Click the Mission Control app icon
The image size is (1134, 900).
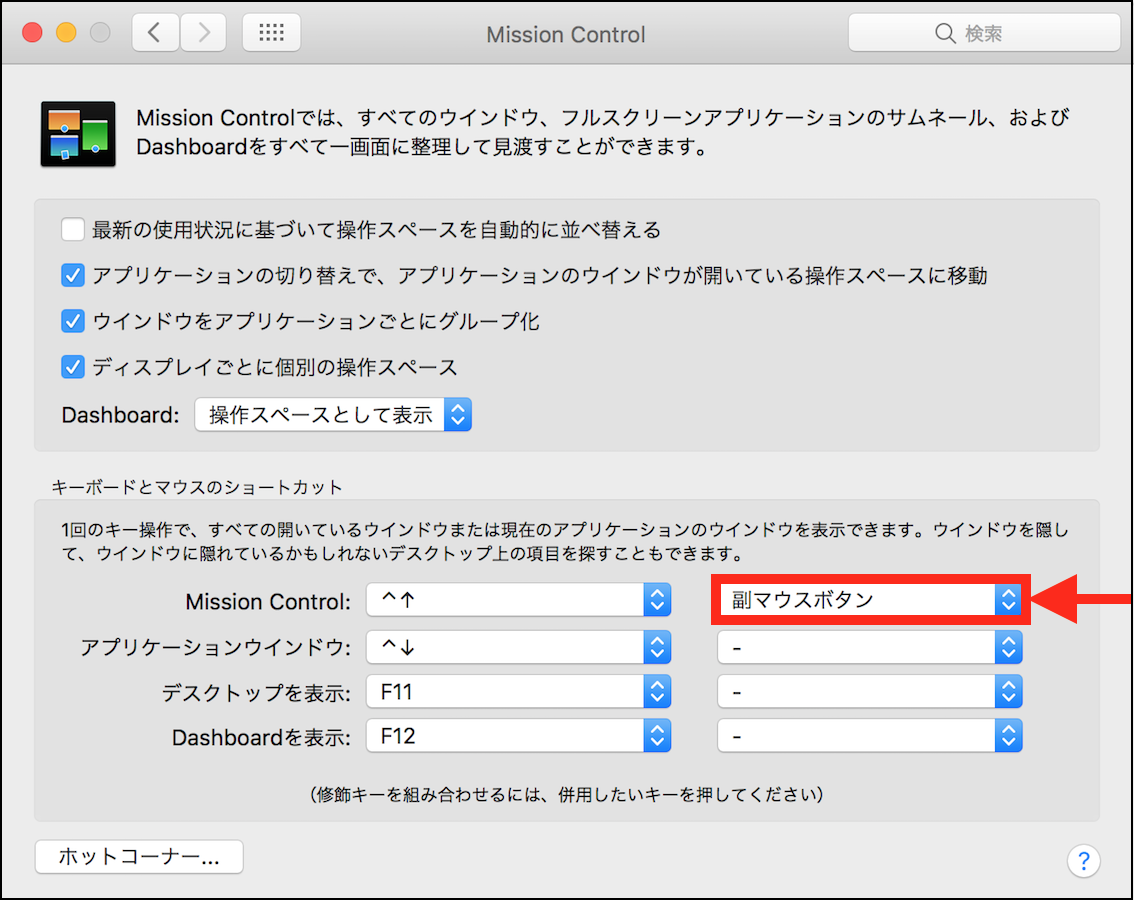point(78,134)
